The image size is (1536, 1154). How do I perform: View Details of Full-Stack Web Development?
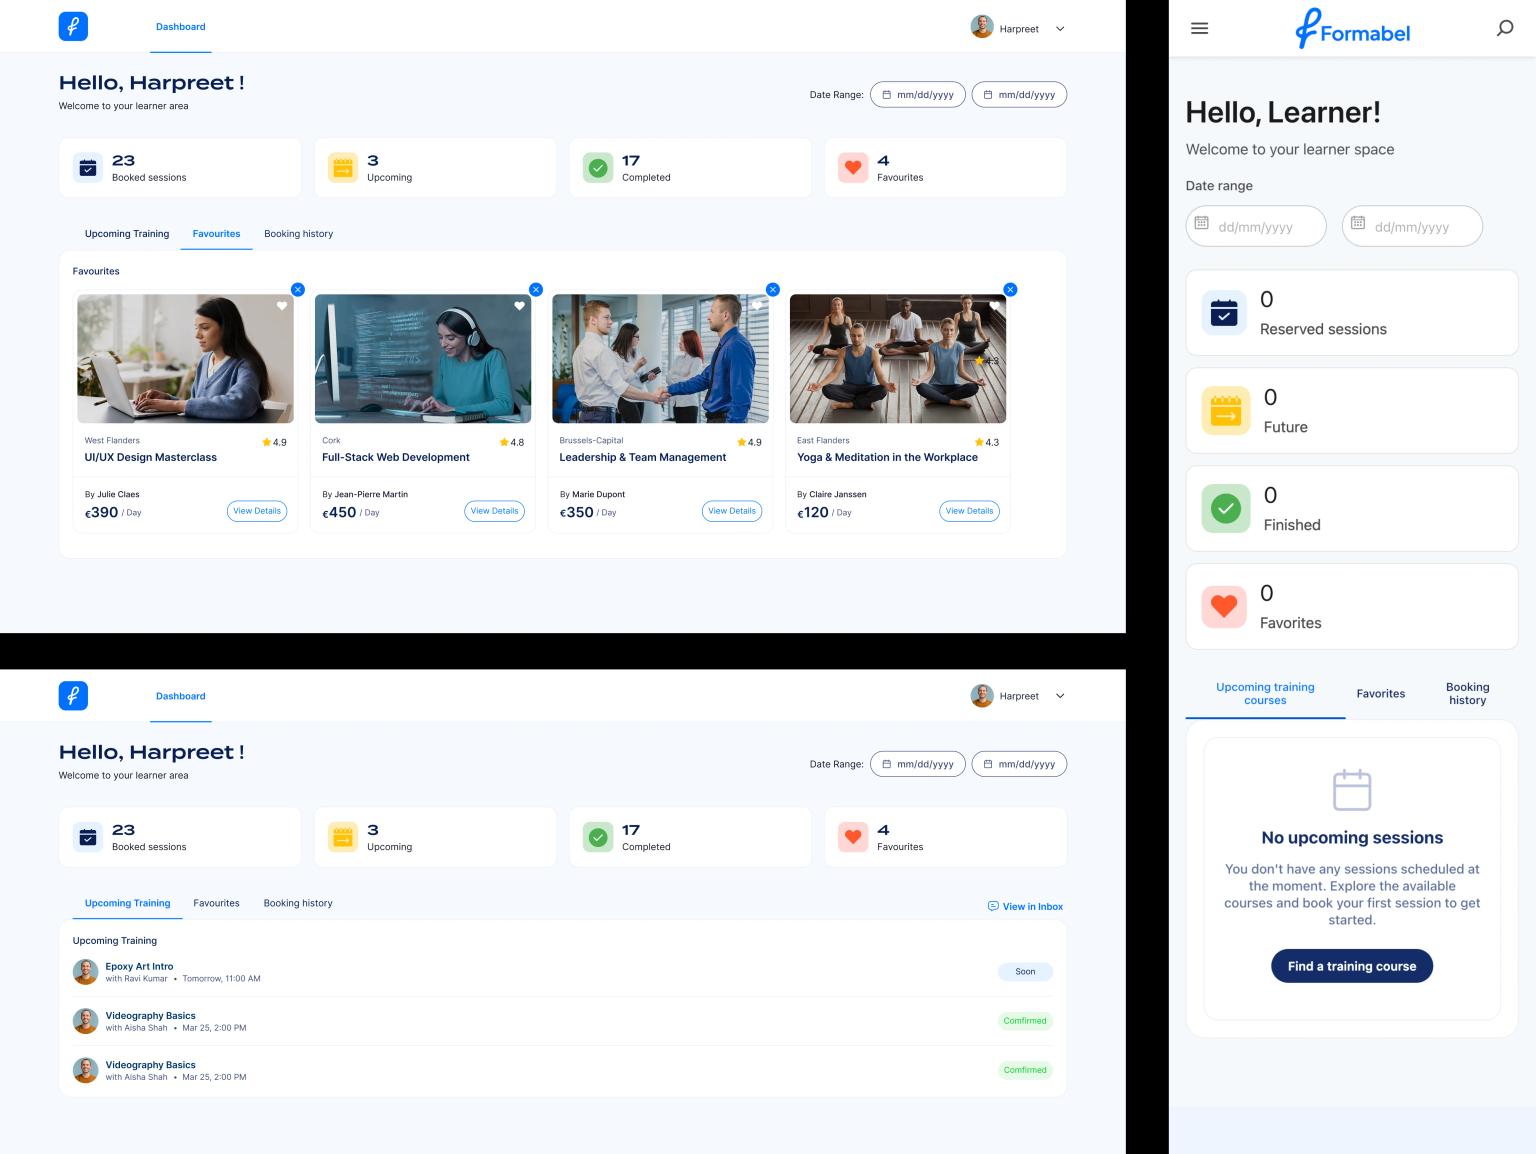494,511
